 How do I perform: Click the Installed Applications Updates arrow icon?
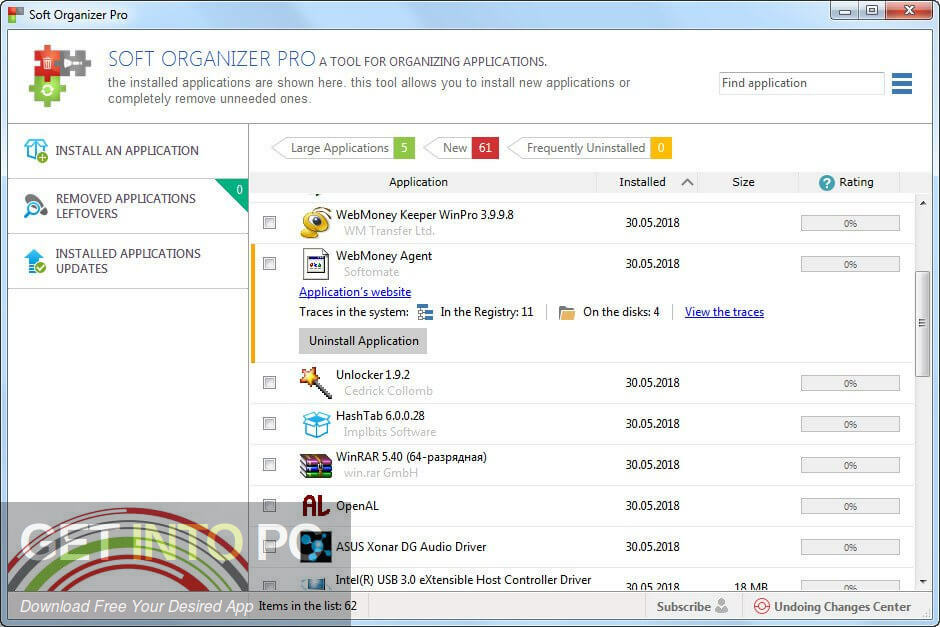[35, 261]
